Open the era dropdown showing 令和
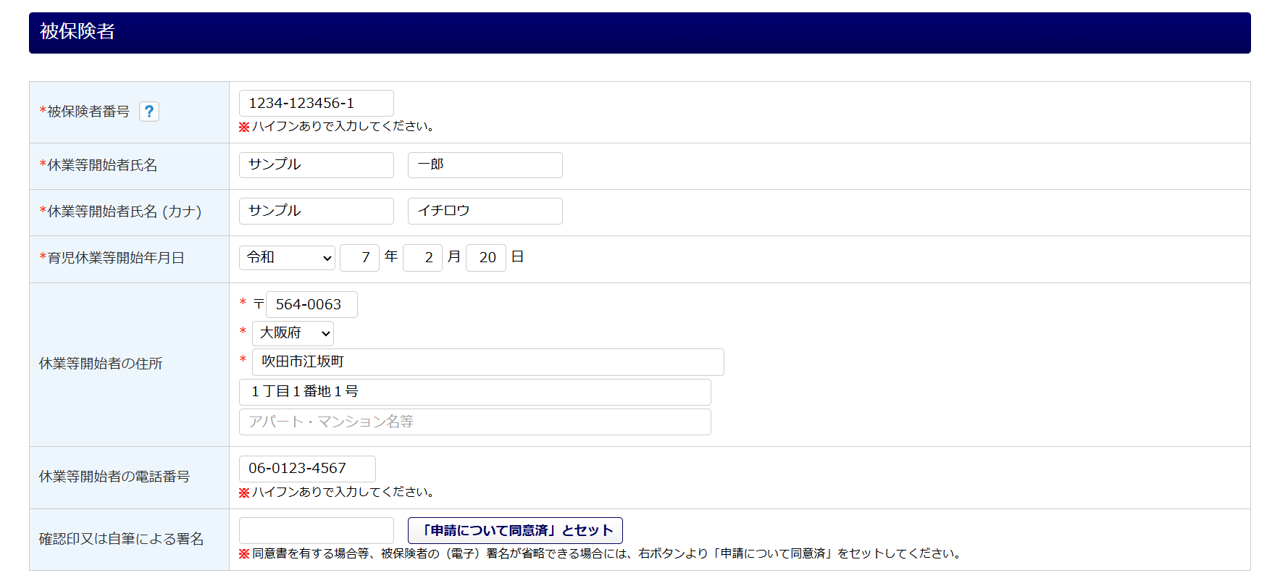Image resolution: width=1280 pixels, height=586 pixels. pyautogui.click(x=287, y=258)
